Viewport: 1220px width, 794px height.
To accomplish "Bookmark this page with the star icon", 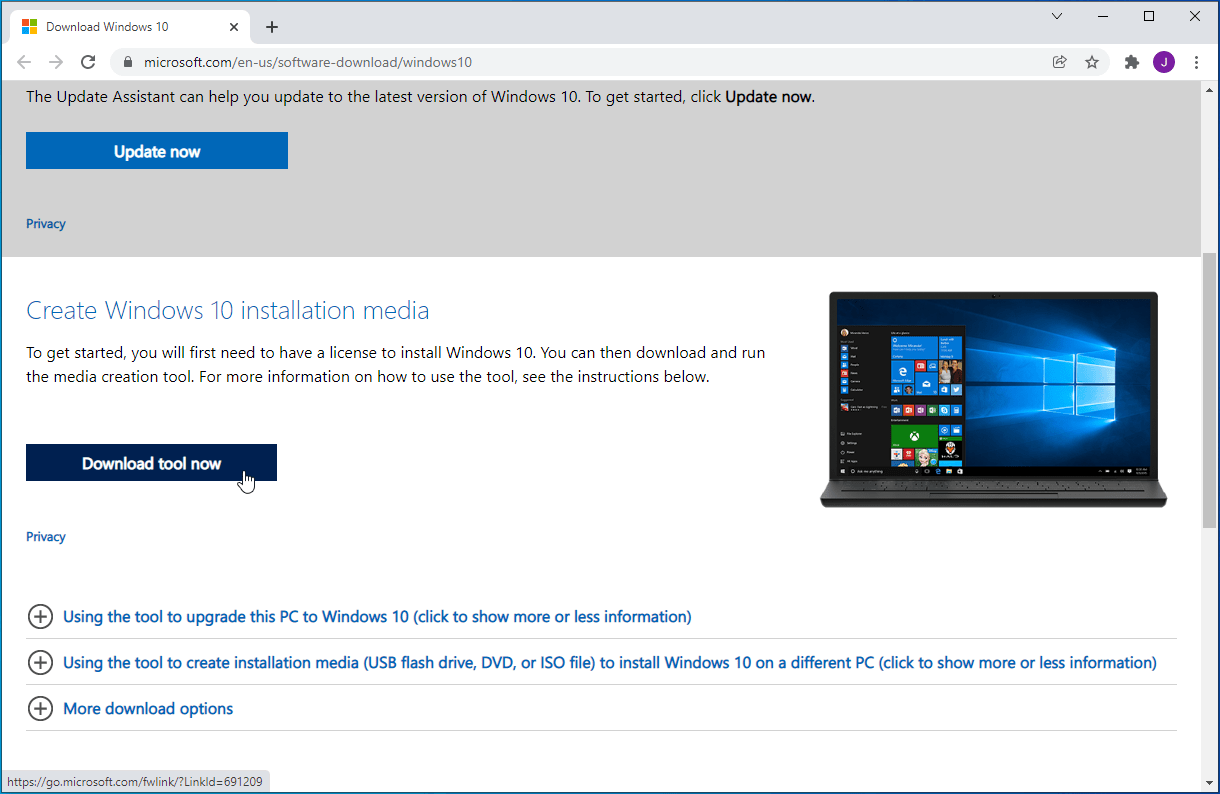I will (x=1092, y=62).
